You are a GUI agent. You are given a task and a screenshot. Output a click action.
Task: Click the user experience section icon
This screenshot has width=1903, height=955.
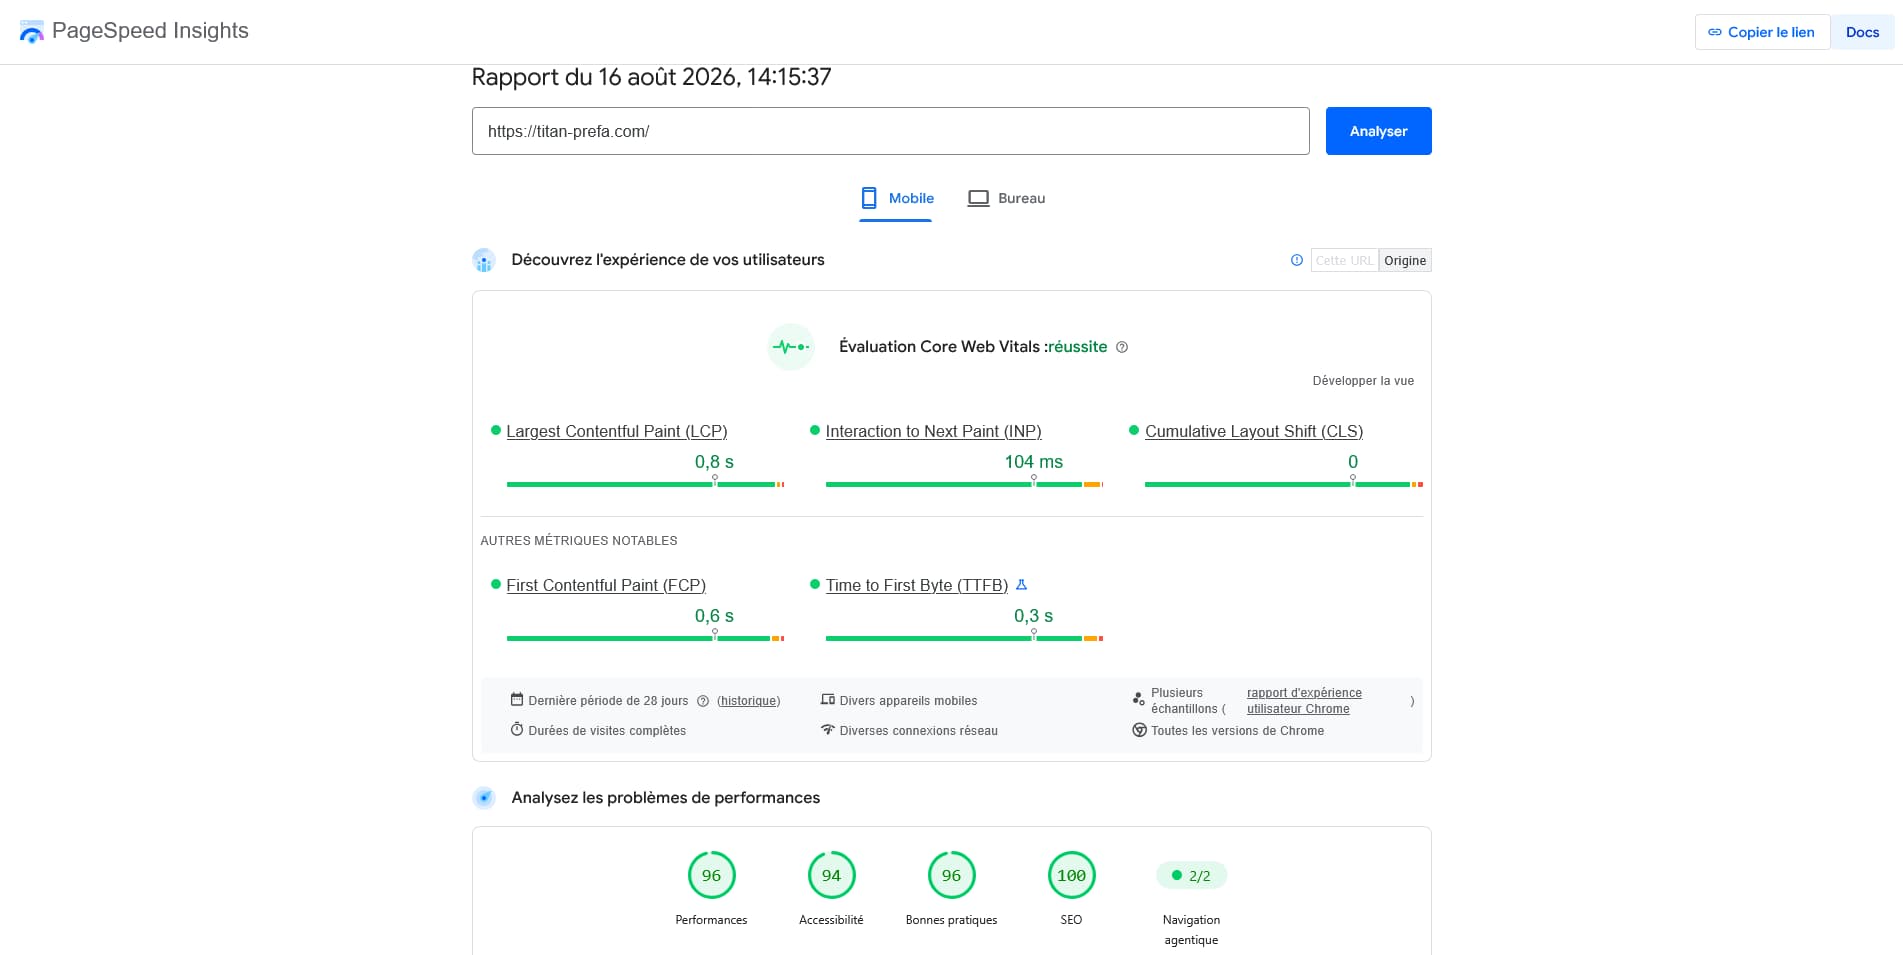click(484, 260)
